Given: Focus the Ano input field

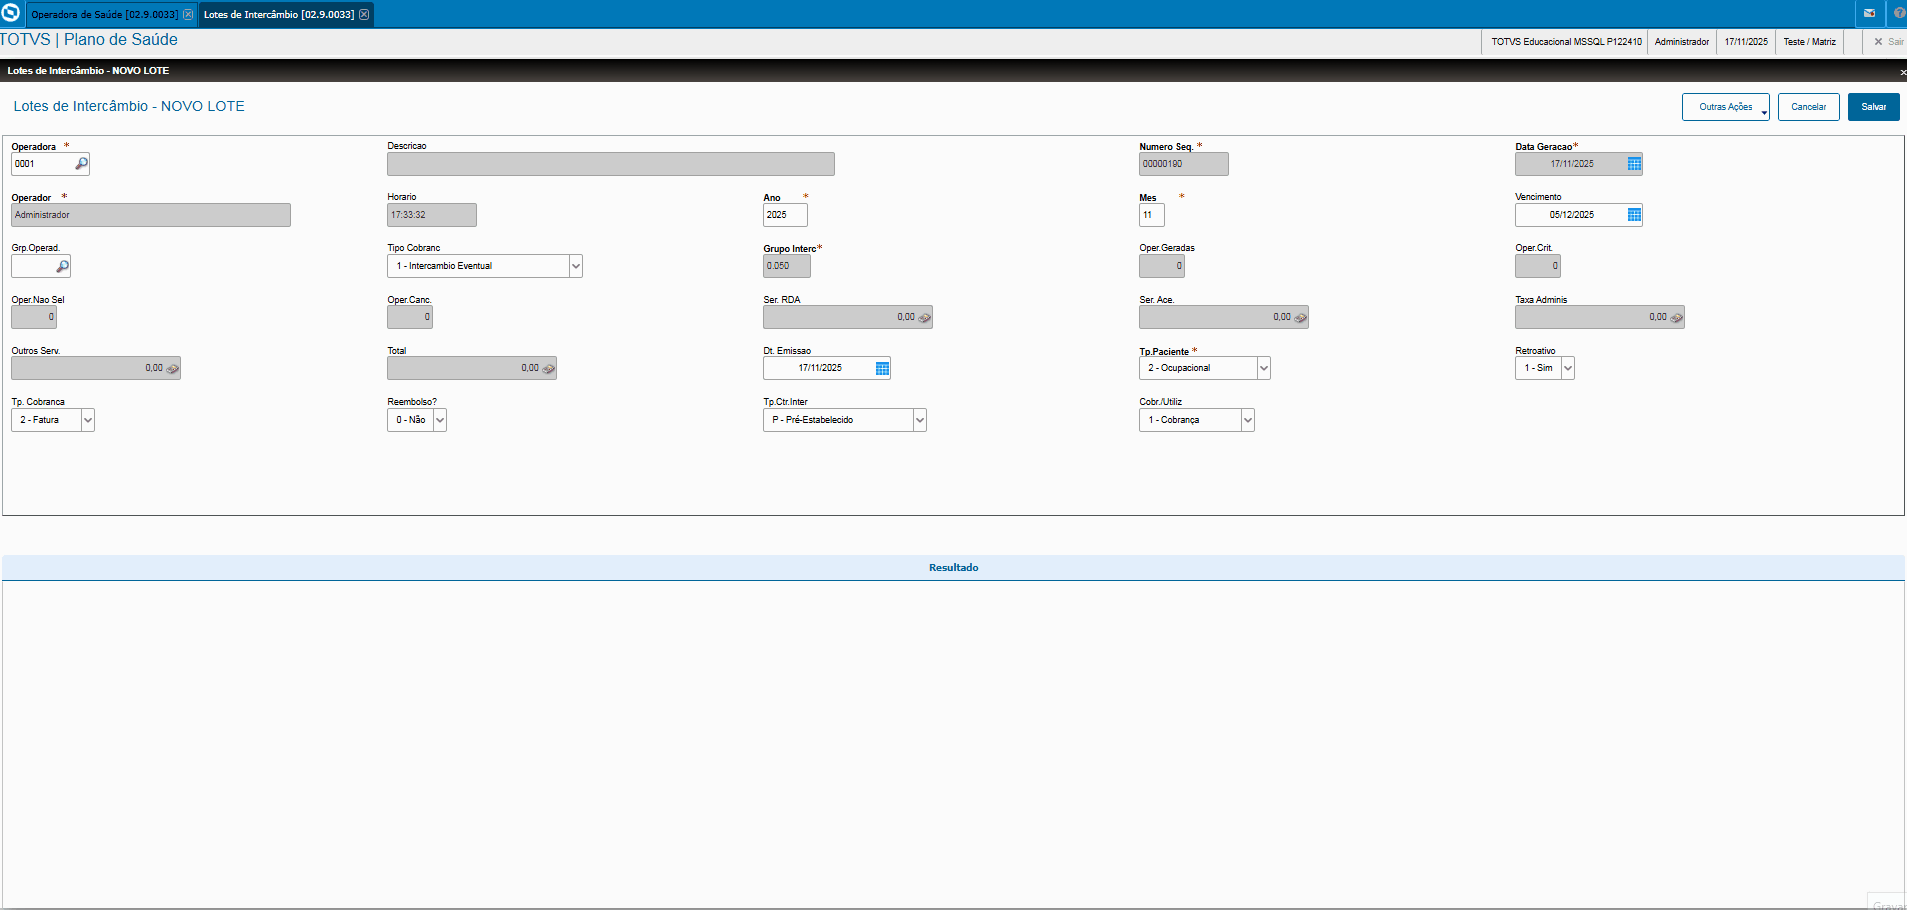Looking at the screenshot, I should click(785, 215).
